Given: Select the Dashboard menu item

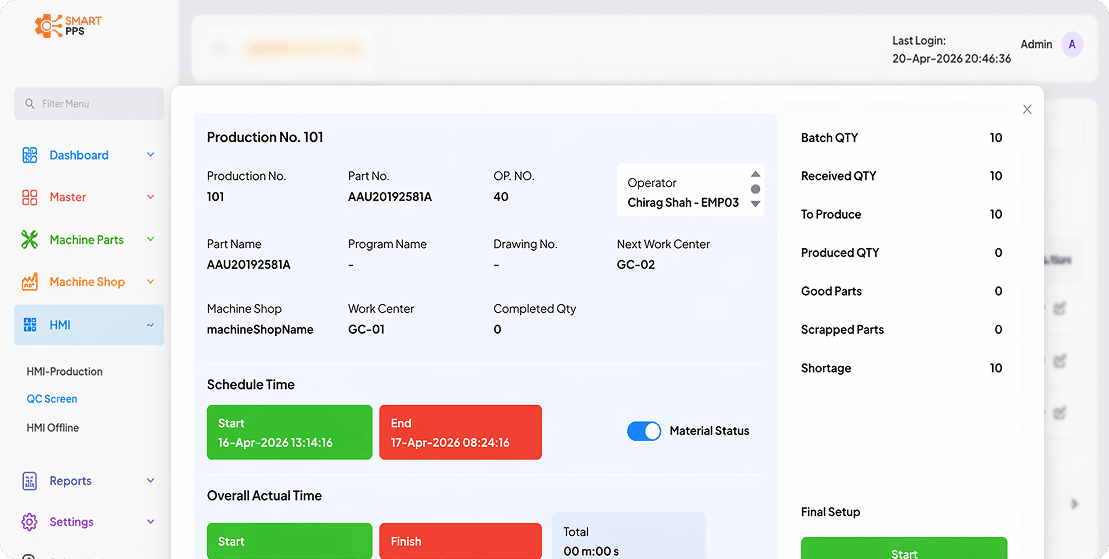Looking at the screenshot, I should pos(79,155).
